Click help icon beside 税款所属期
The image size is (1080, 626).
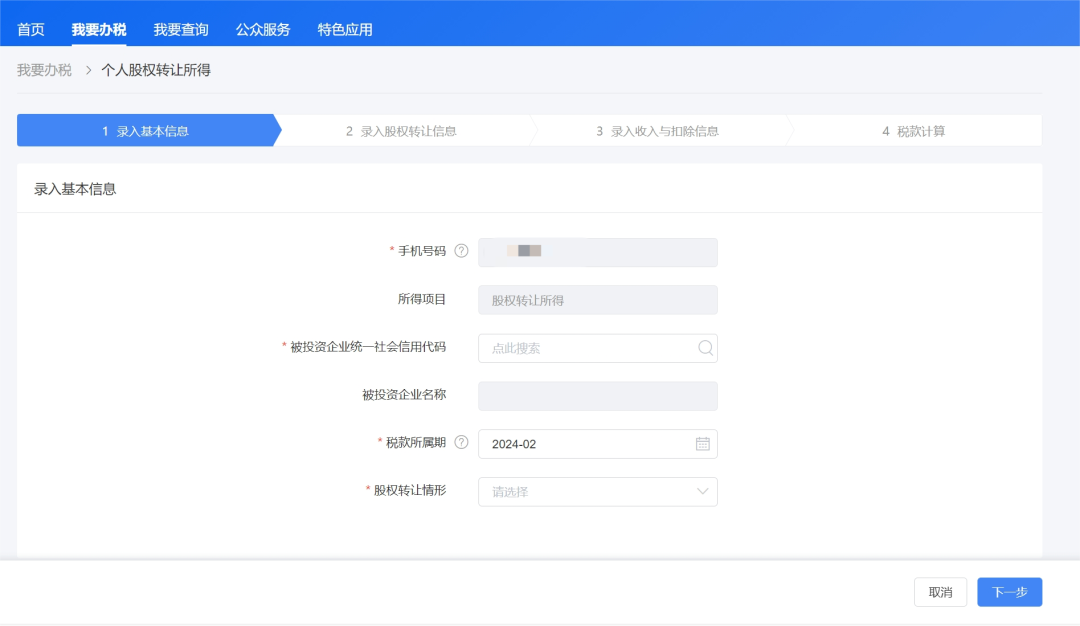461,442
